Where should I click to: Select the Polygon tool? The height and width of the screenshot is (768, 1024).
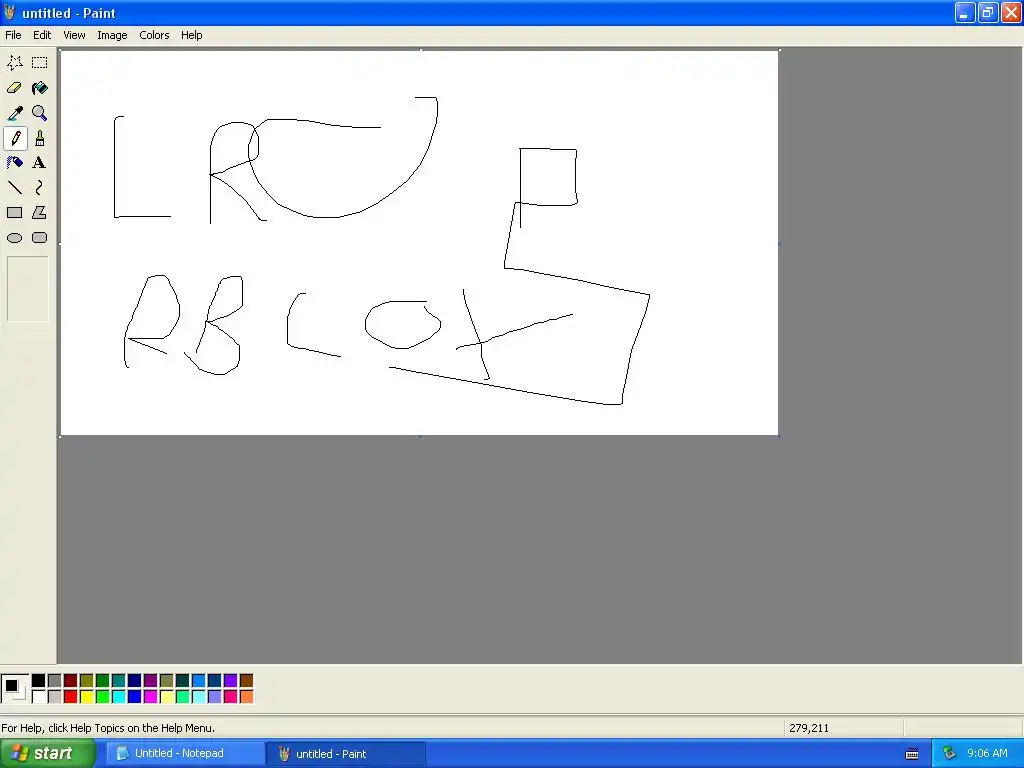pyautogui.click(x=40, y=213)
